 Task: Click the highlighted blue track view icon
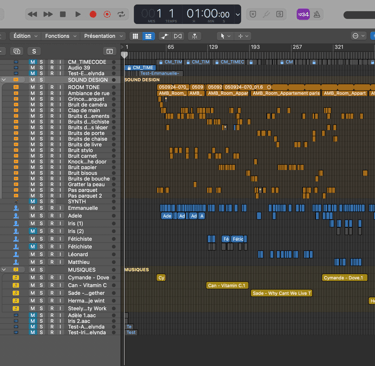(148, 36)
